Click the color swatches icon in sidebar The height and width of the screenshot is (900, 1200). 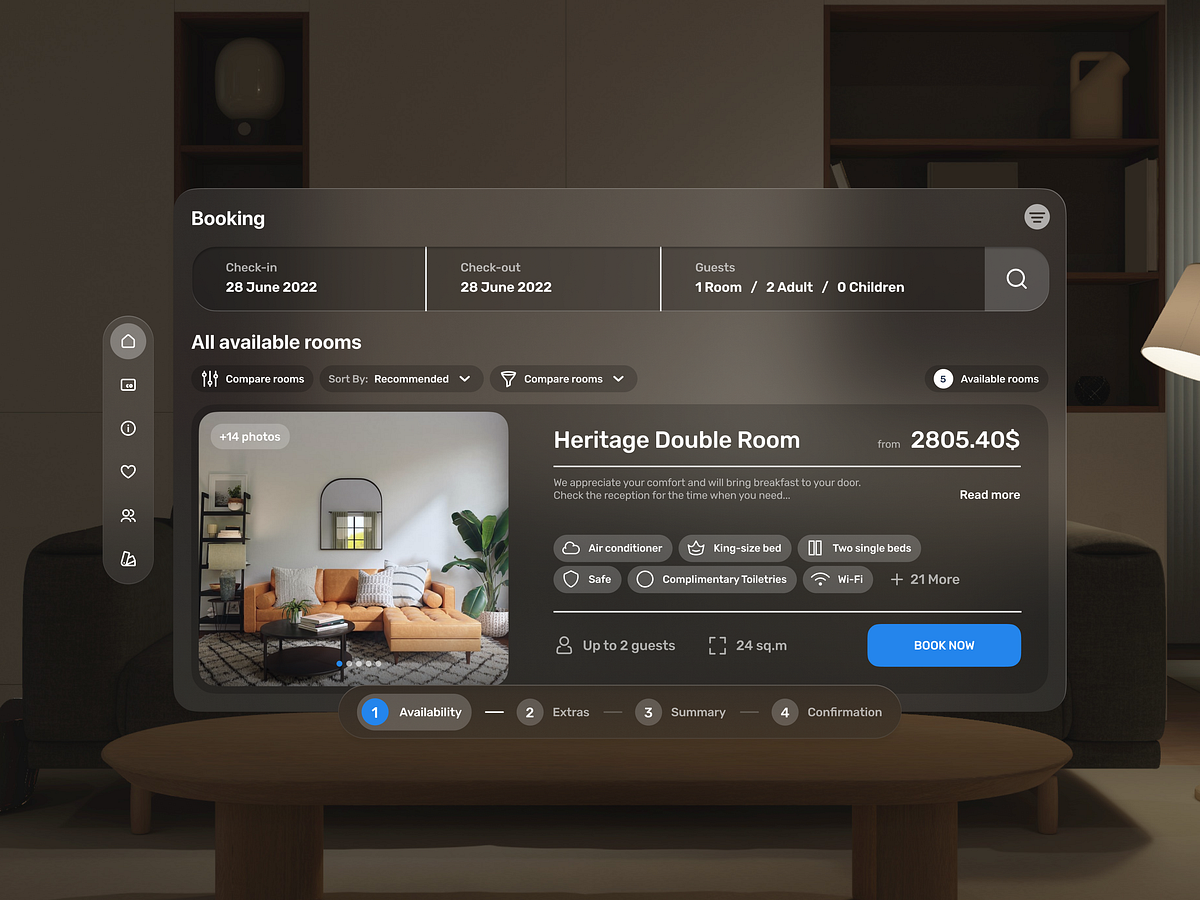pos(128,558)
